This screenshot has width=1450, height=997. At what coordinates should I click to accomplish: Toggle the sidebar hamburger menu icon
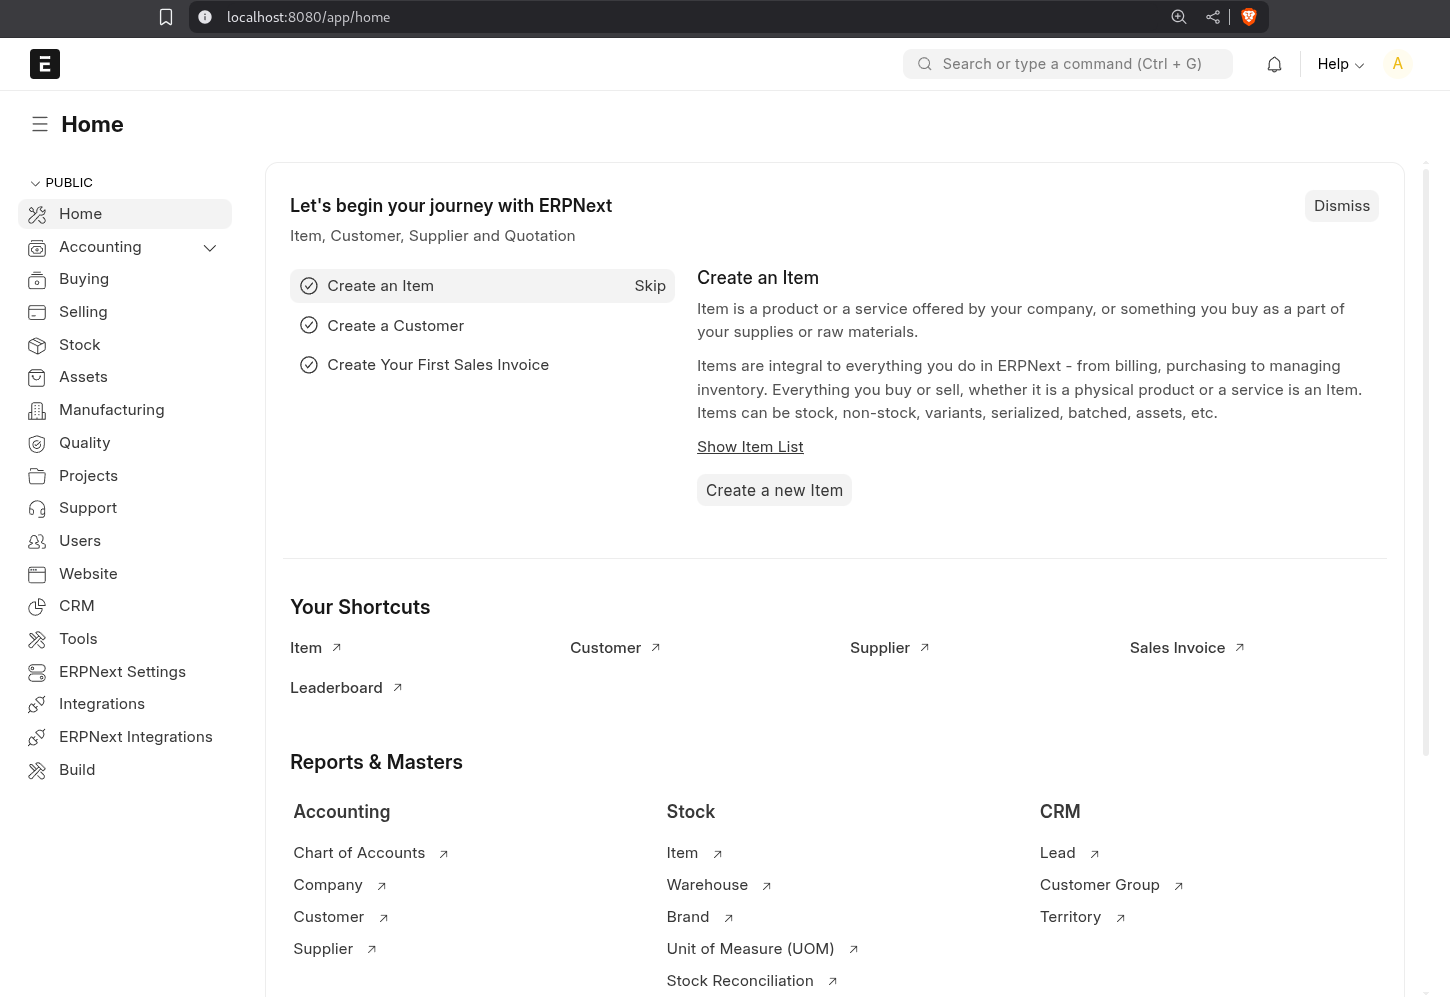[40, 124]
